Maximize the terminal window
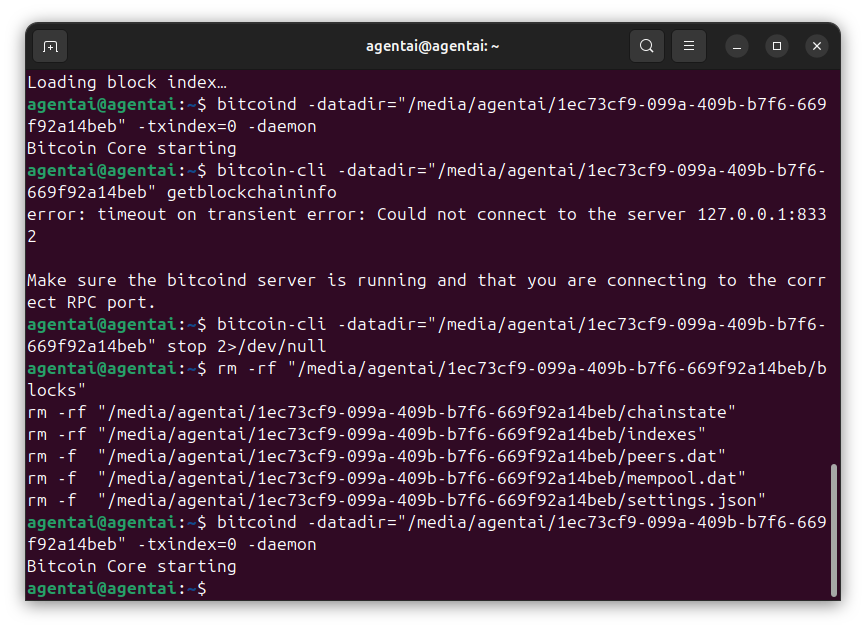 pos(777,46)
